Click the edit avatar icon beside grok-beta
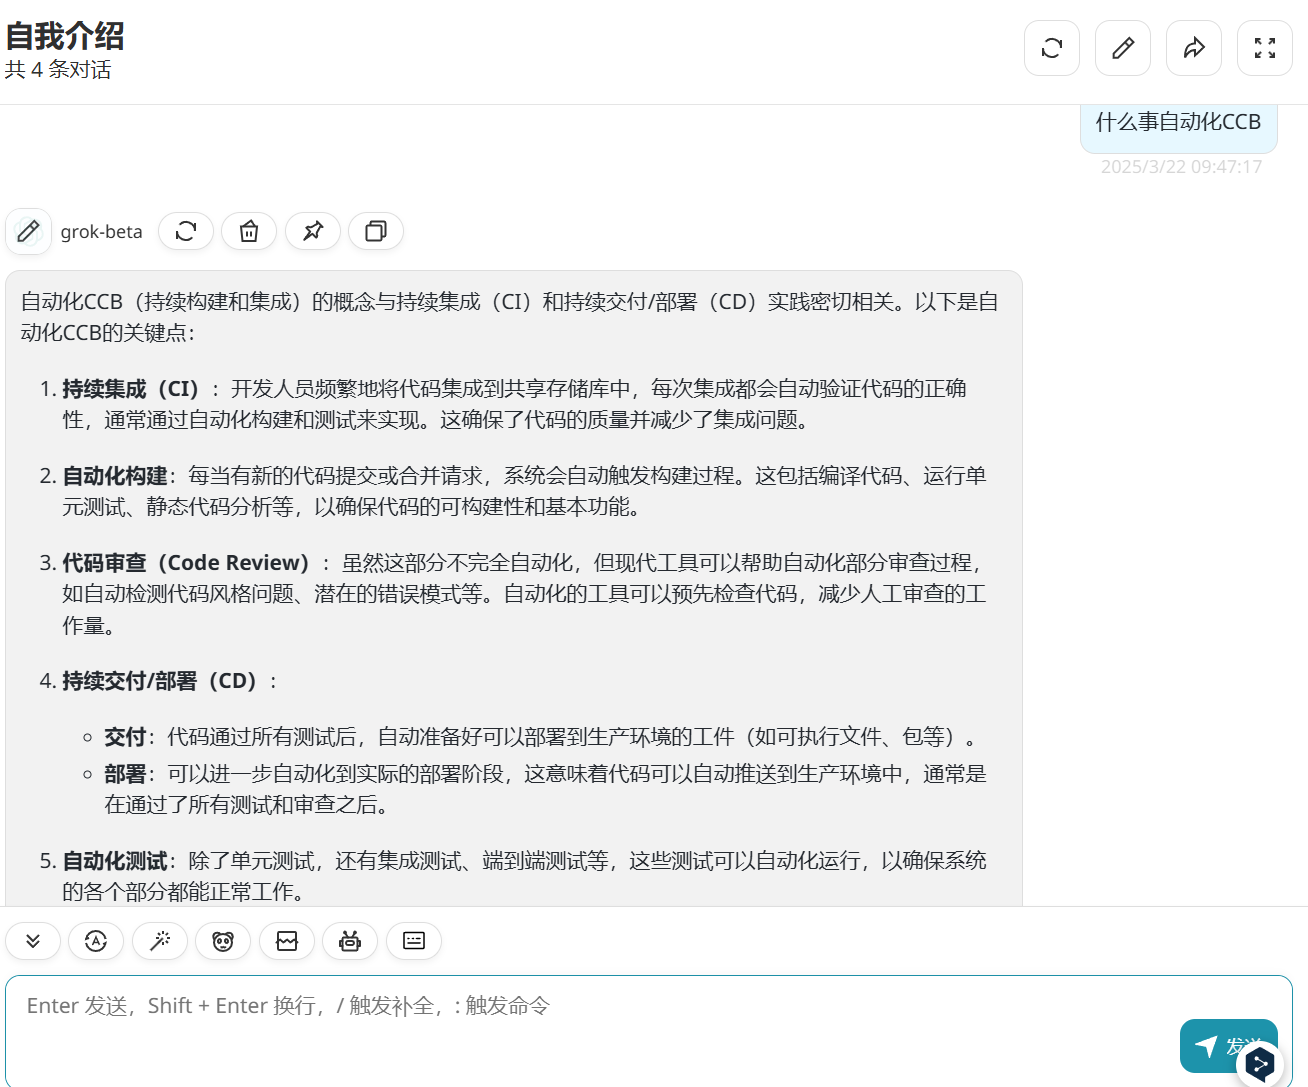Viewport: 1308px width, 1087px height. click(x=28, y=232)
